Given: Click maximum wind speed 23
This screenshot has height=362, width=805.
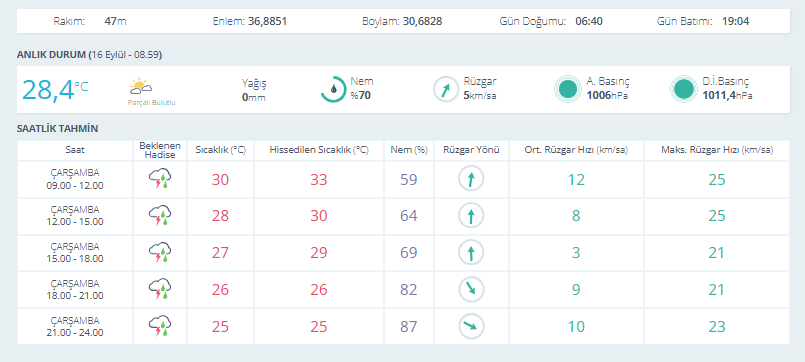Looking at the screenshot, I should point(717,327).
